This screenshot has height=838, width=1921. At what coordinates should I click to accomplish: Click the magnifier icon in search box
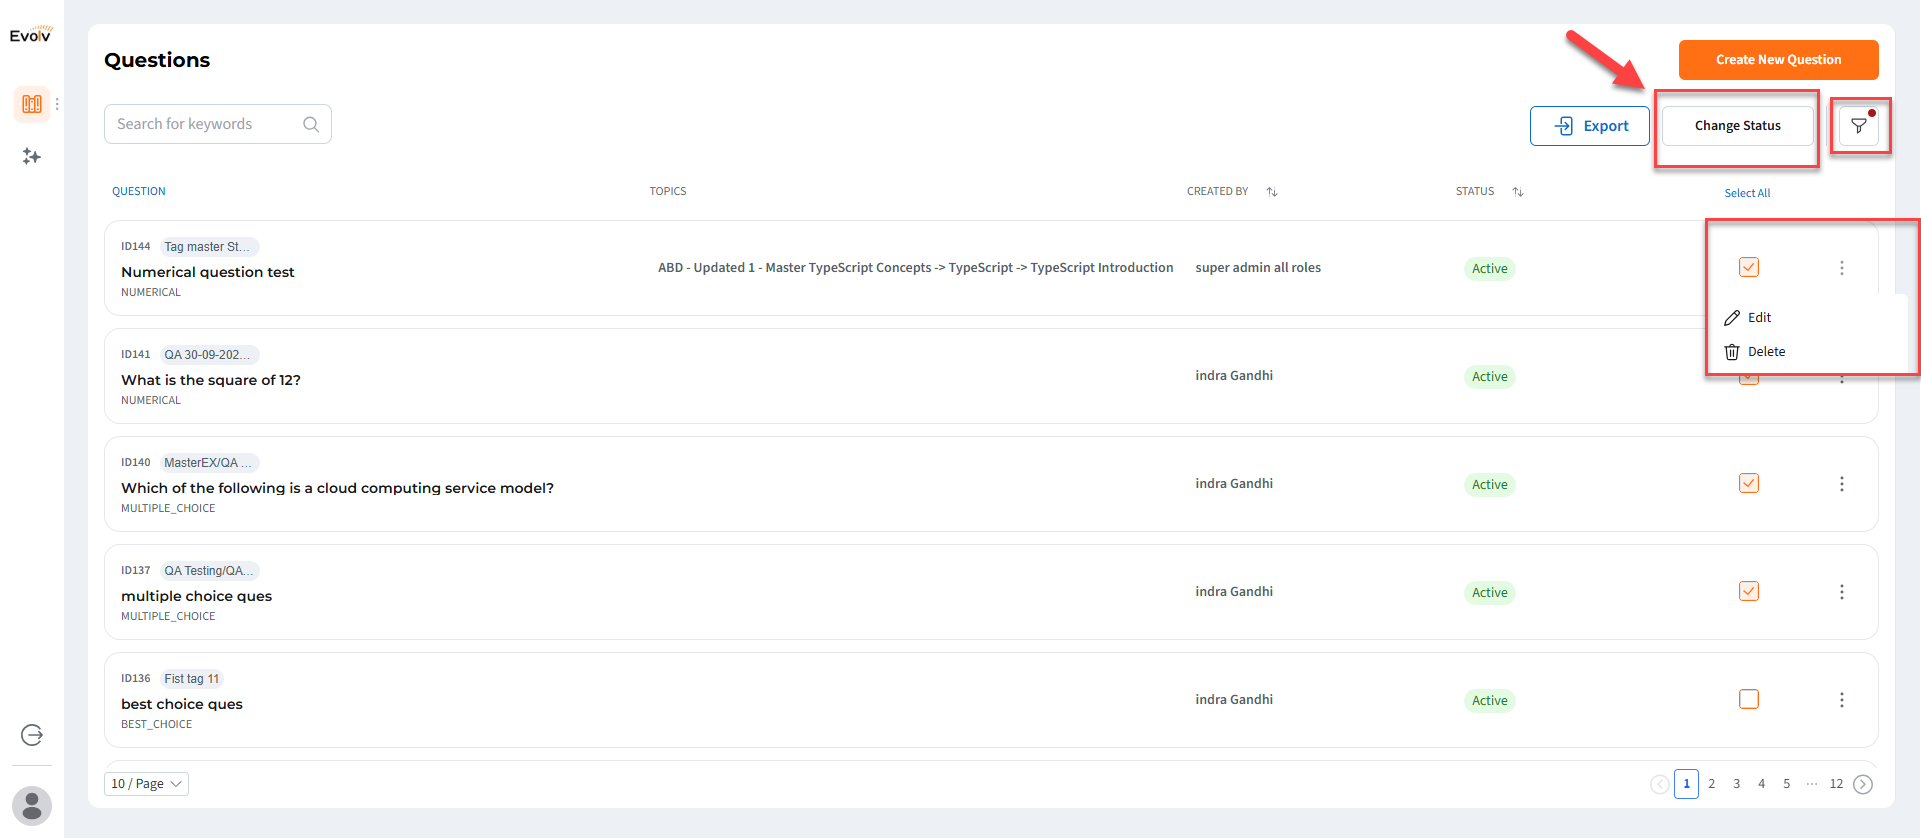click(x=311, y=124)
